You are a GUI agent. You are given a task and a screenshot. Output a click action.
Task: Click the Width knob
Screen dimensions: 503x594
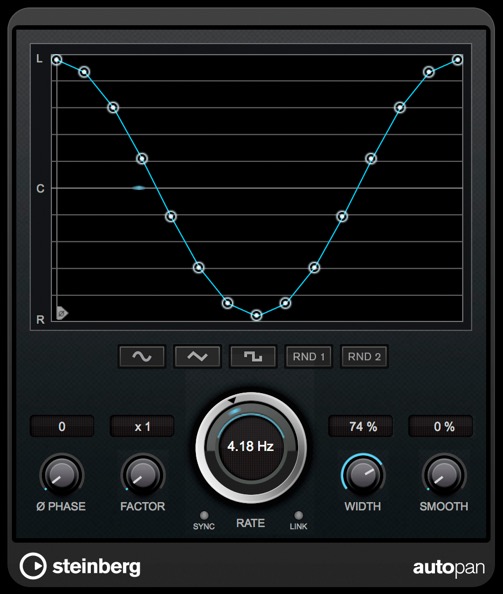(363, 475)
